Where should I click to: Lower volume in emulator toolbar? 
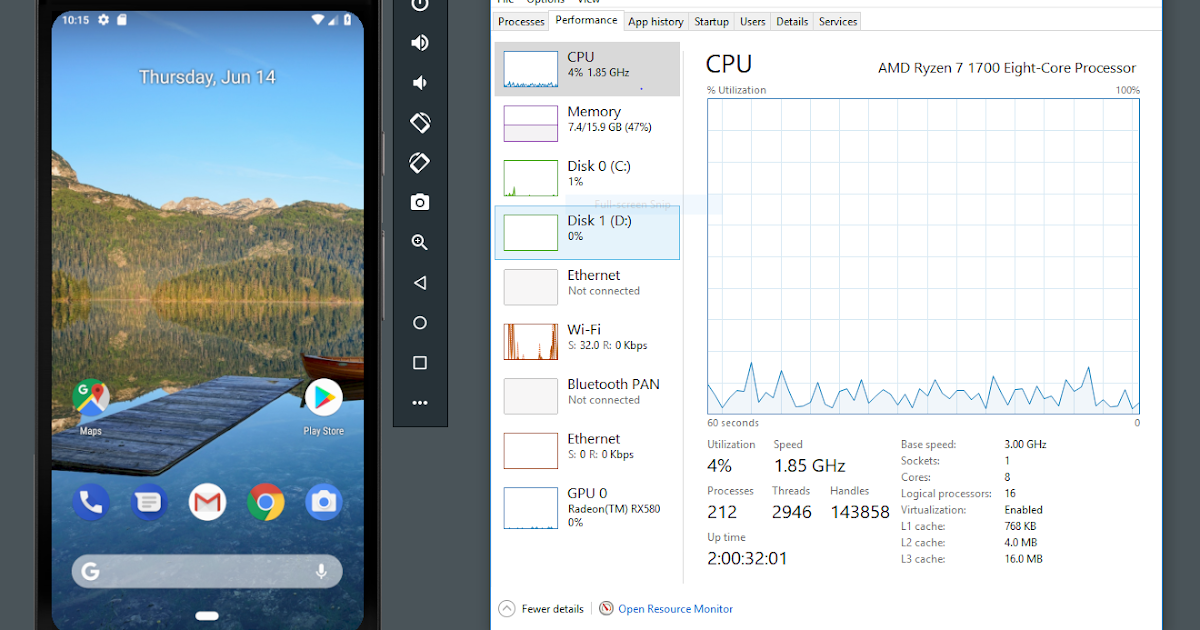420,82
